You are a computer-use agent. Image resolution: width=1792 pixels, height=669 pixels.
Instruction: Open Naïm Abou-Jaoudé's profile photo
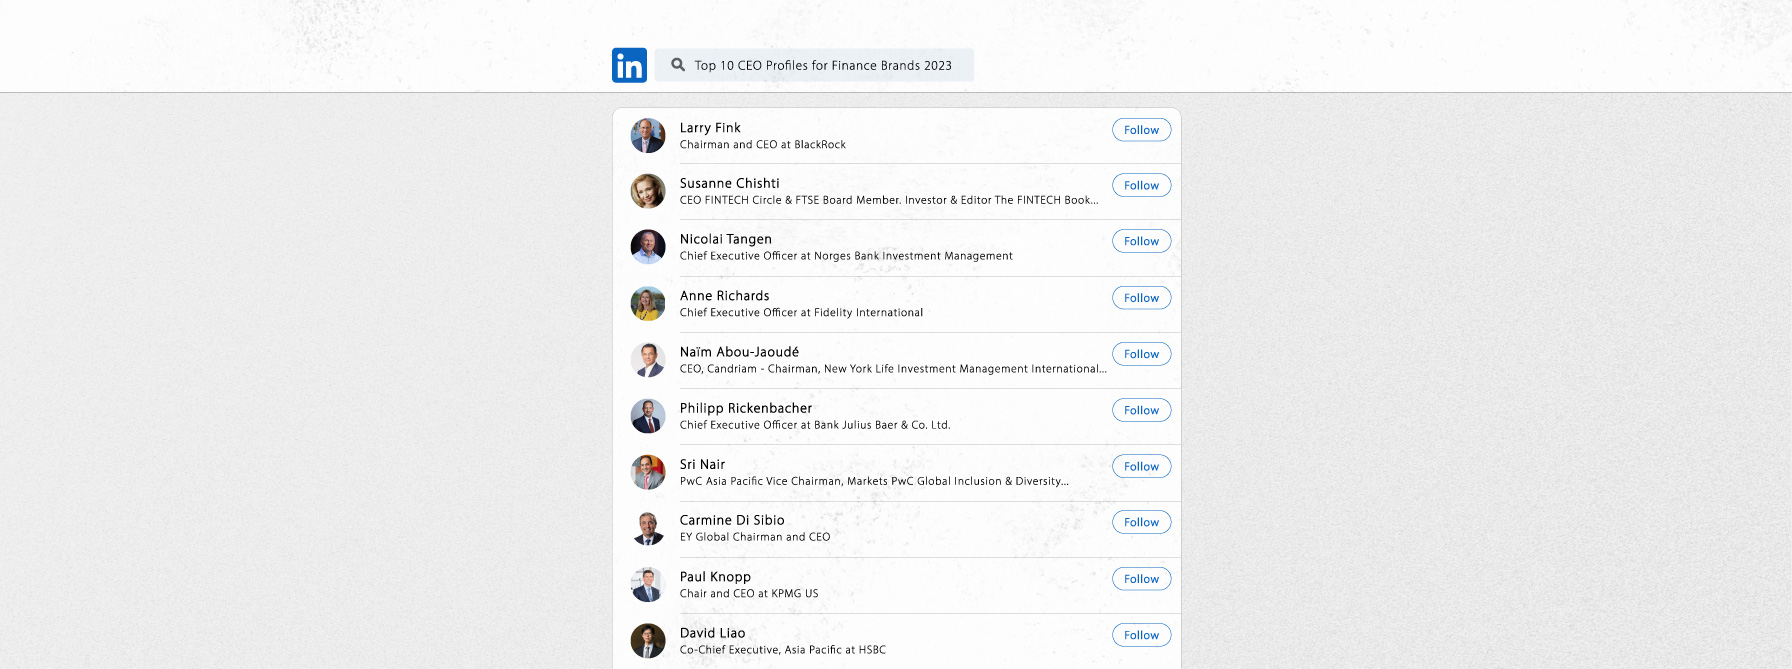(x=648, y=360)
